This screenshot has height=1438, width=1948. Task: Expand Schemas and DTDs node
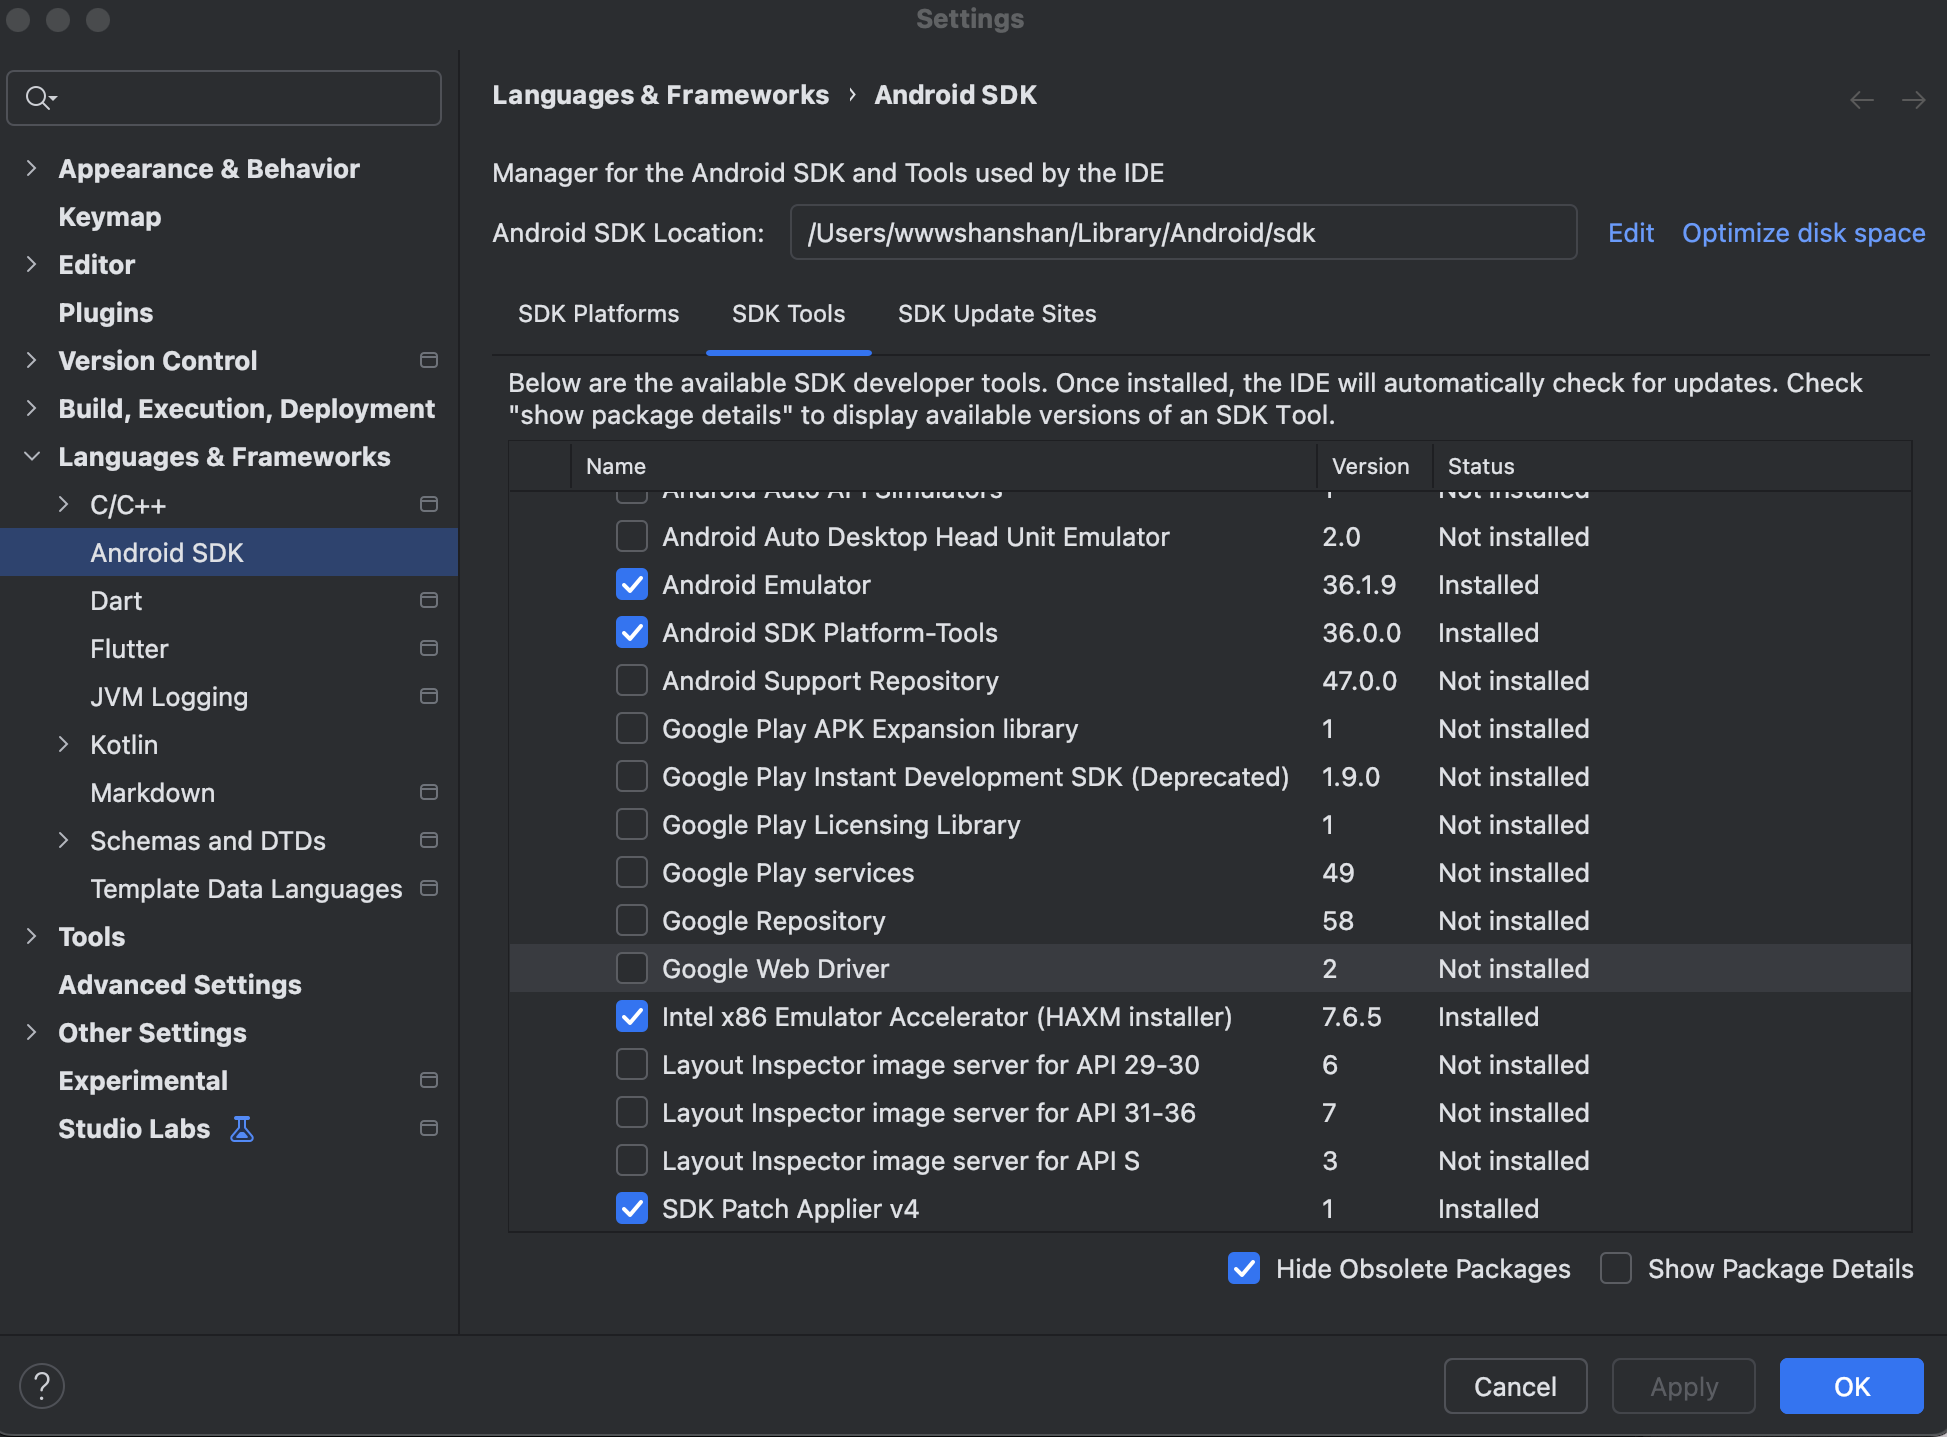click(63, 840)
